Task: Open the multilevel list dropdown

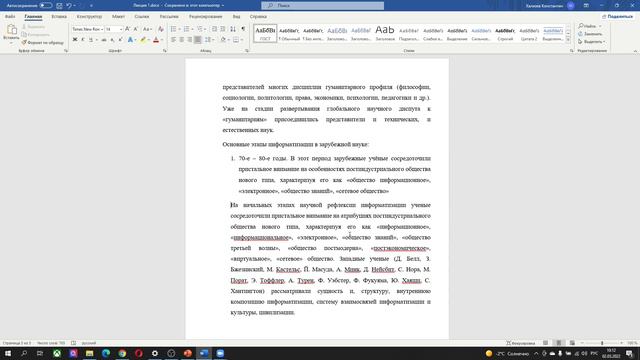Action: [205, 29]
